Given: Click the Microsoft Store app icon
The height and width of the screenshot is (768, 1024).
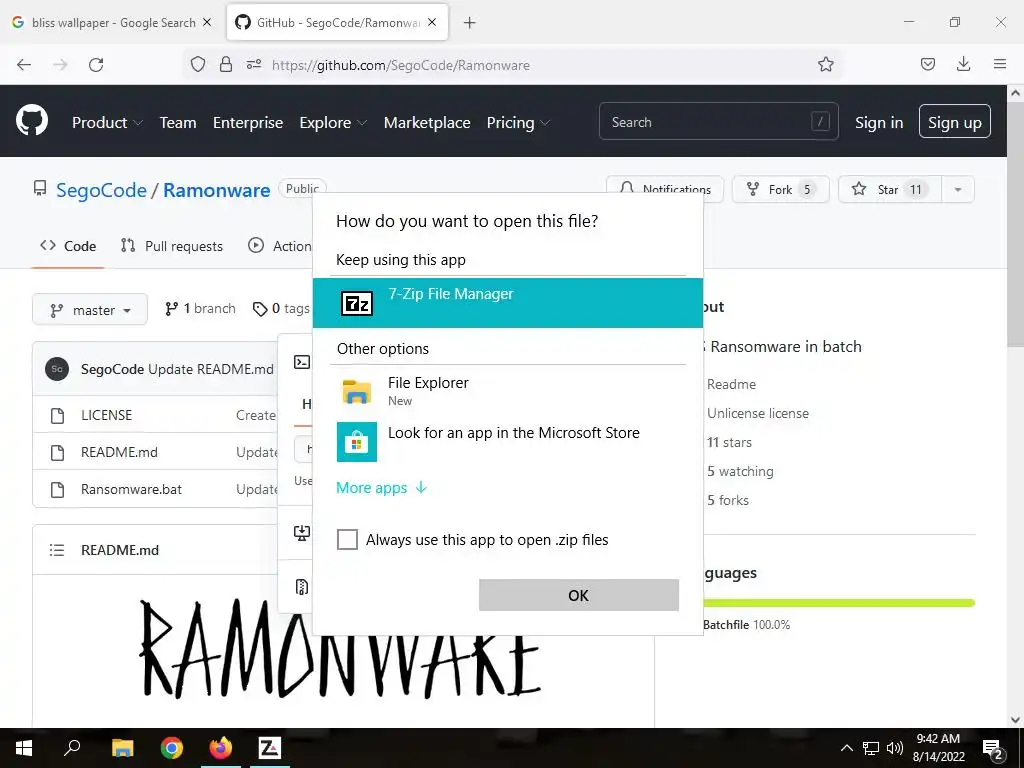Looking at the screenshot, I should (357, 442).
